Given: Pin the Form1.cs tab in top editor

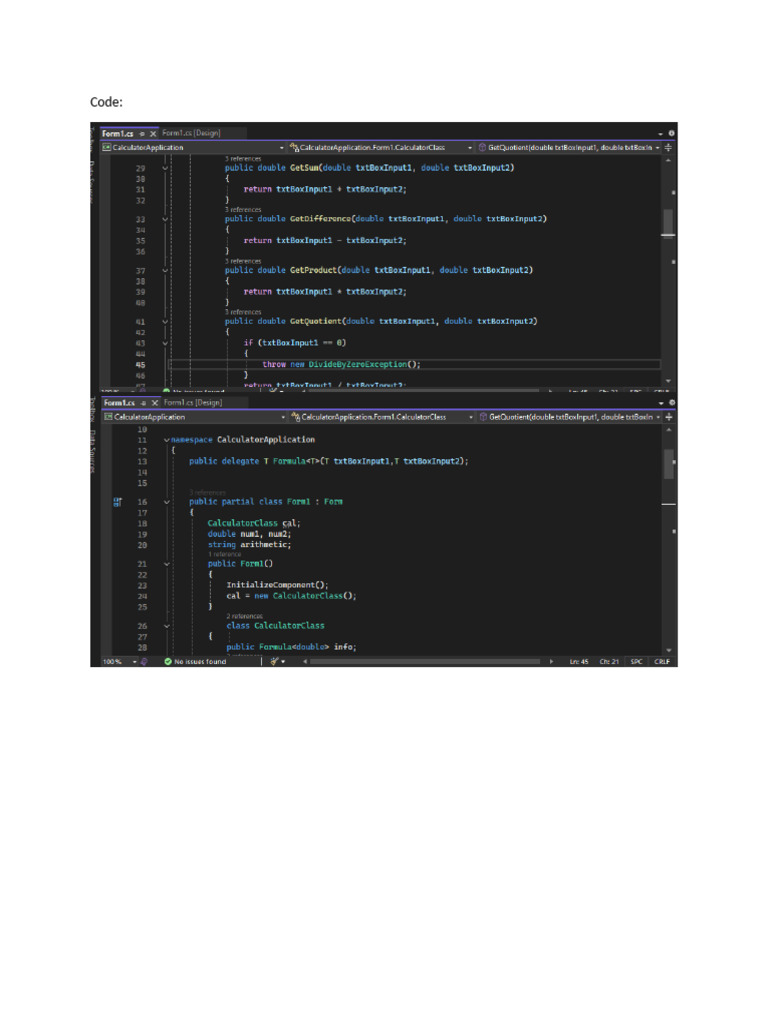Looking at the screenshot, I should point(142,133).
